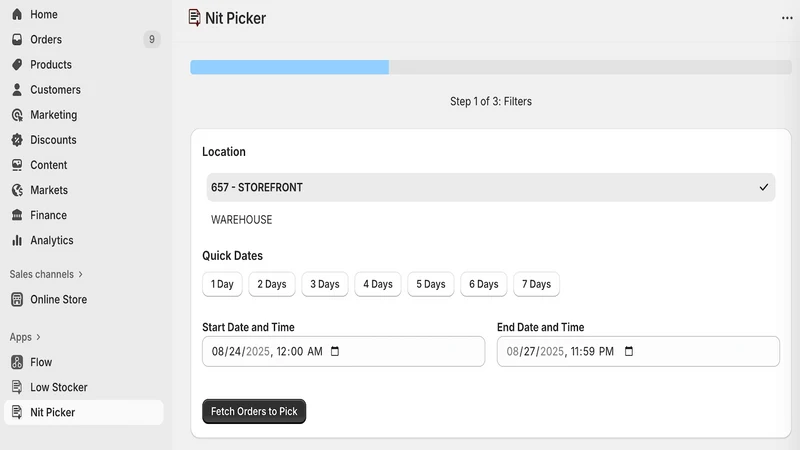800x450 pixels.
Task: Click the Nit Picker header icon
Action: 194,18
